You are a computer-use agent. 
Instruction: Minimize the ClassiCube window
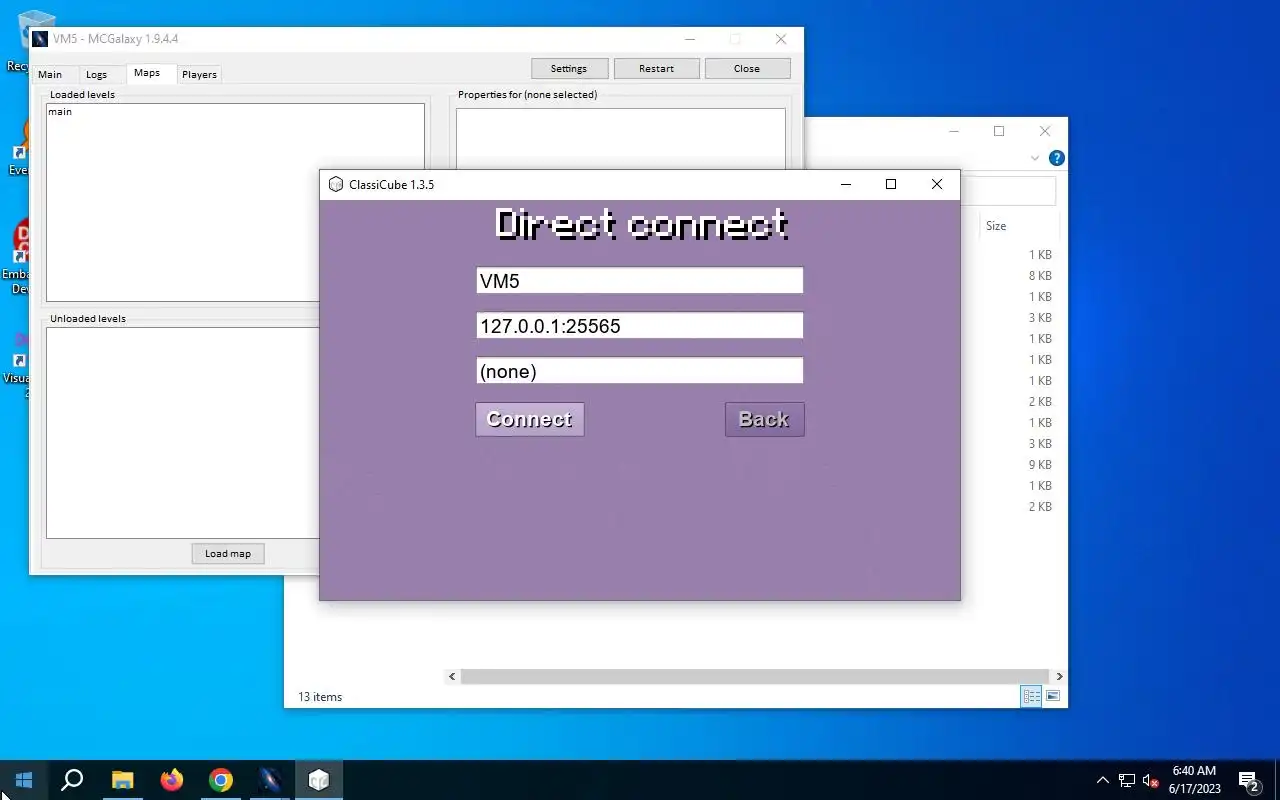coord(846,184)
